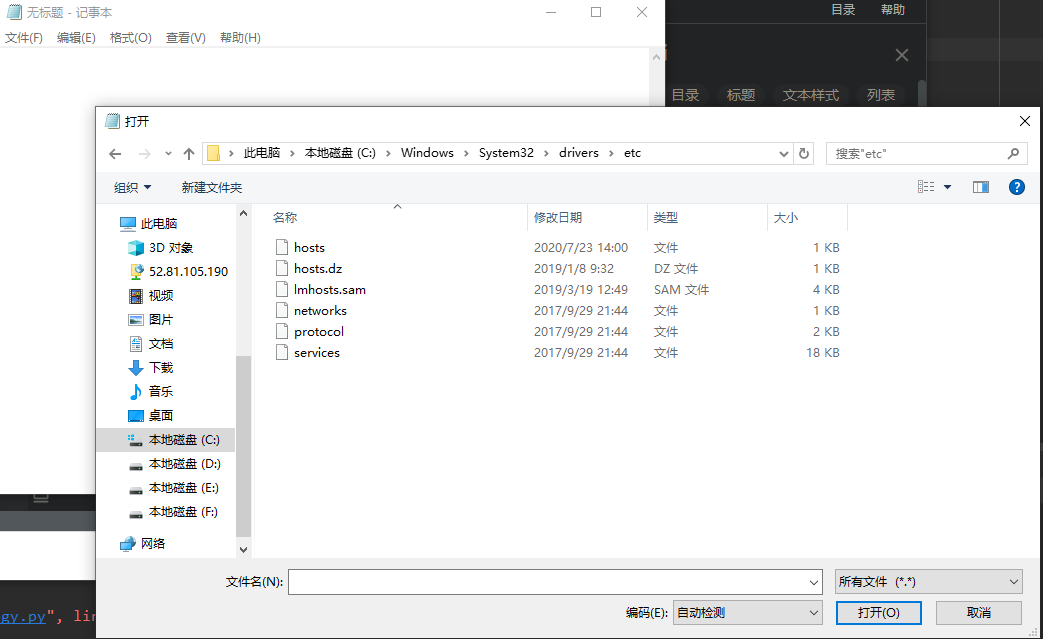Click 本地磁盘 (C:) breadcrumb segment
This screenshot has height=639, width=1043.
[x=340, y=153]
